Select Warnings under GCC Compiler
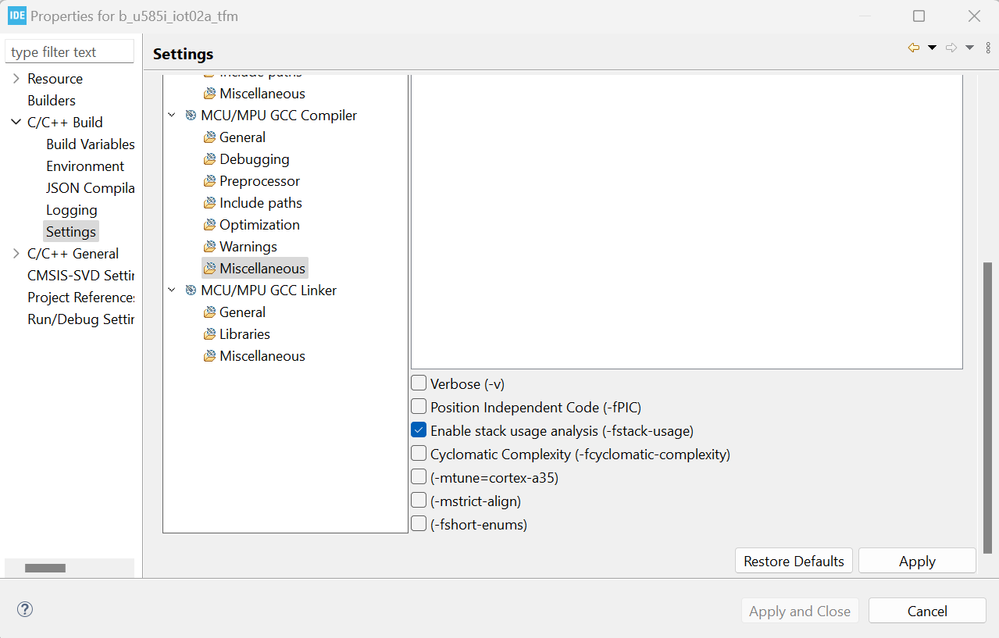The image size is (999, 638). pyautogui.click(x=248, y=247)
